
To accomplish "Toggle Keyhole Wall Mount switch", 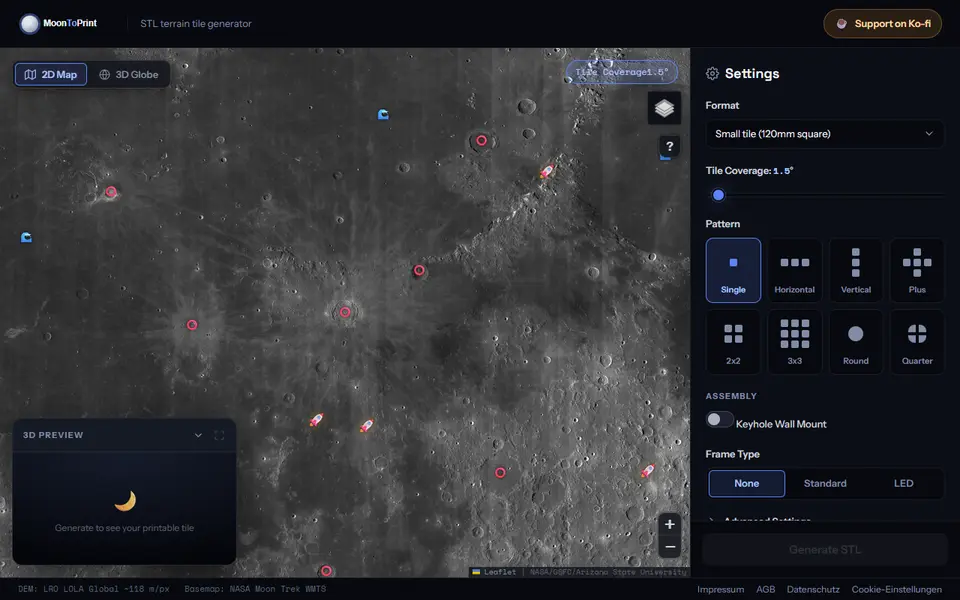I will [719, 420].
